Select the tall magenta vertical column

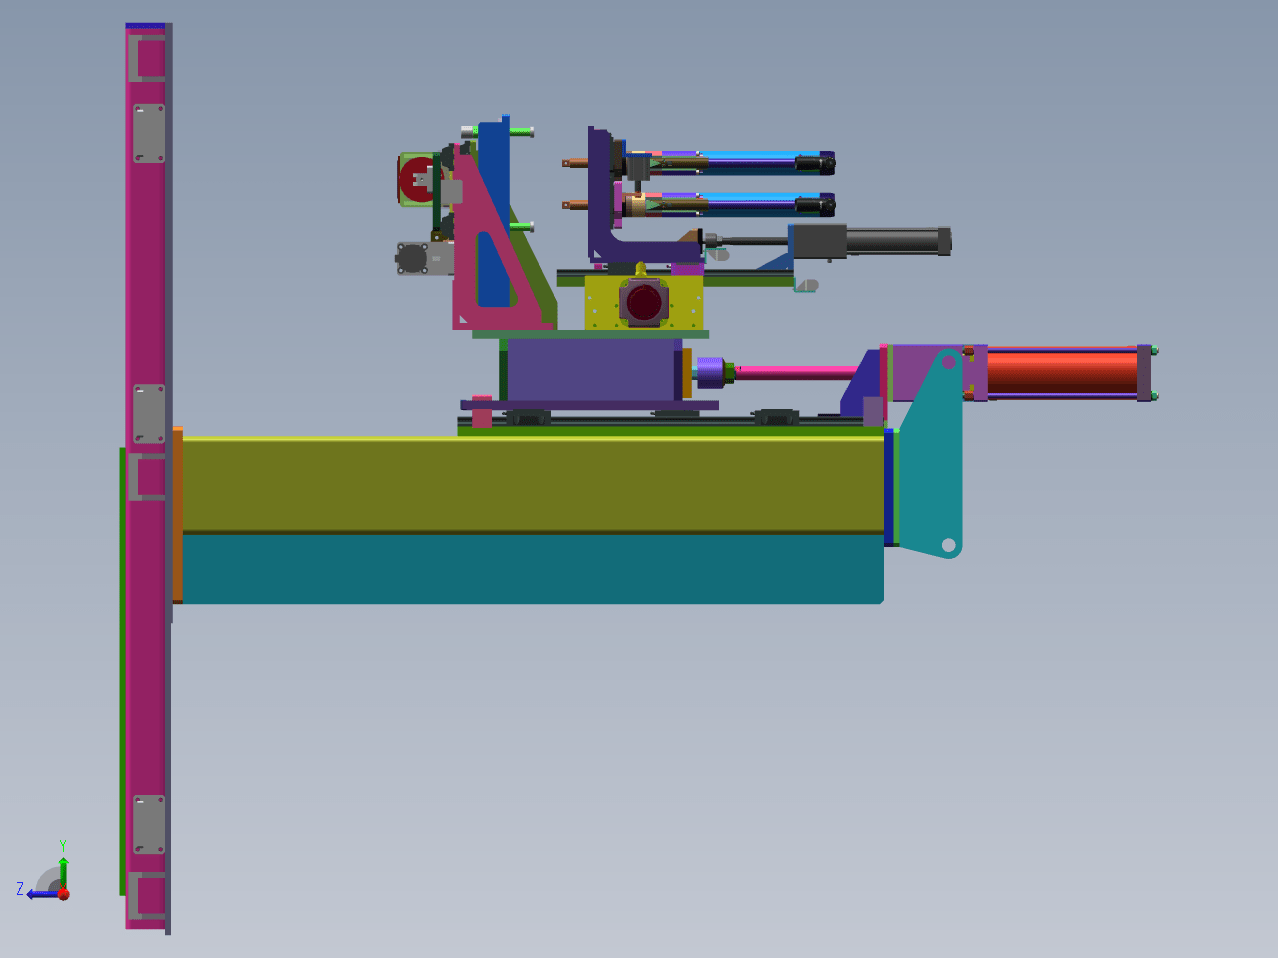pyautogui.click(x=146, y=640)
